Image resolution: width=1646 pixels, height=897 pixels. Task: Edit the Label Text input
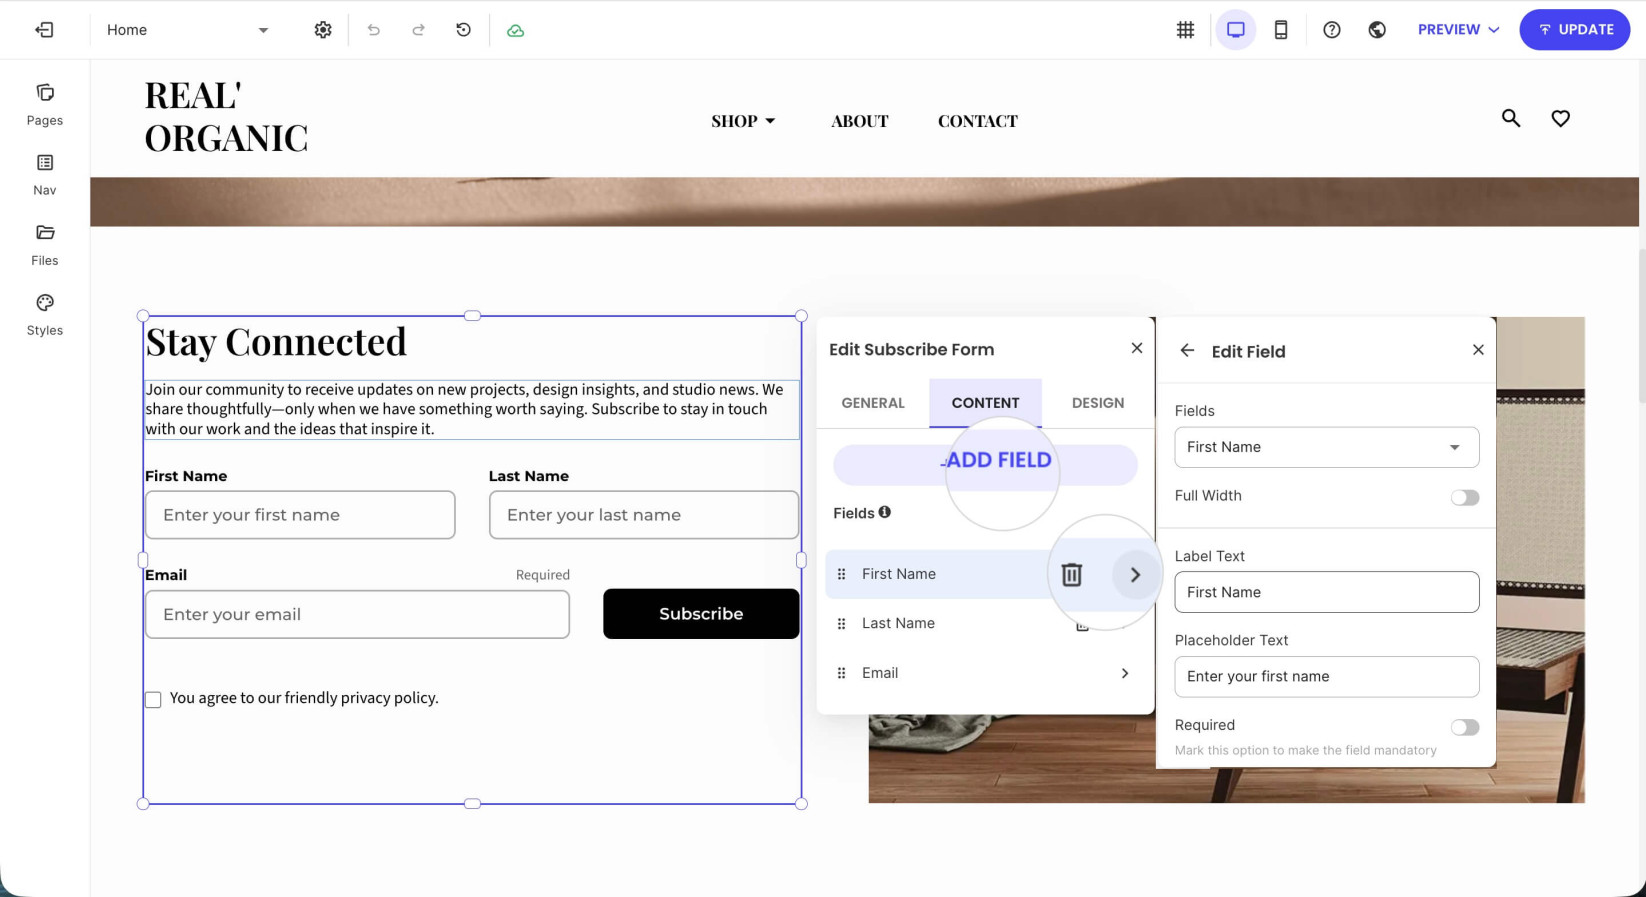pyautogui.click(x=1327, y=592)
